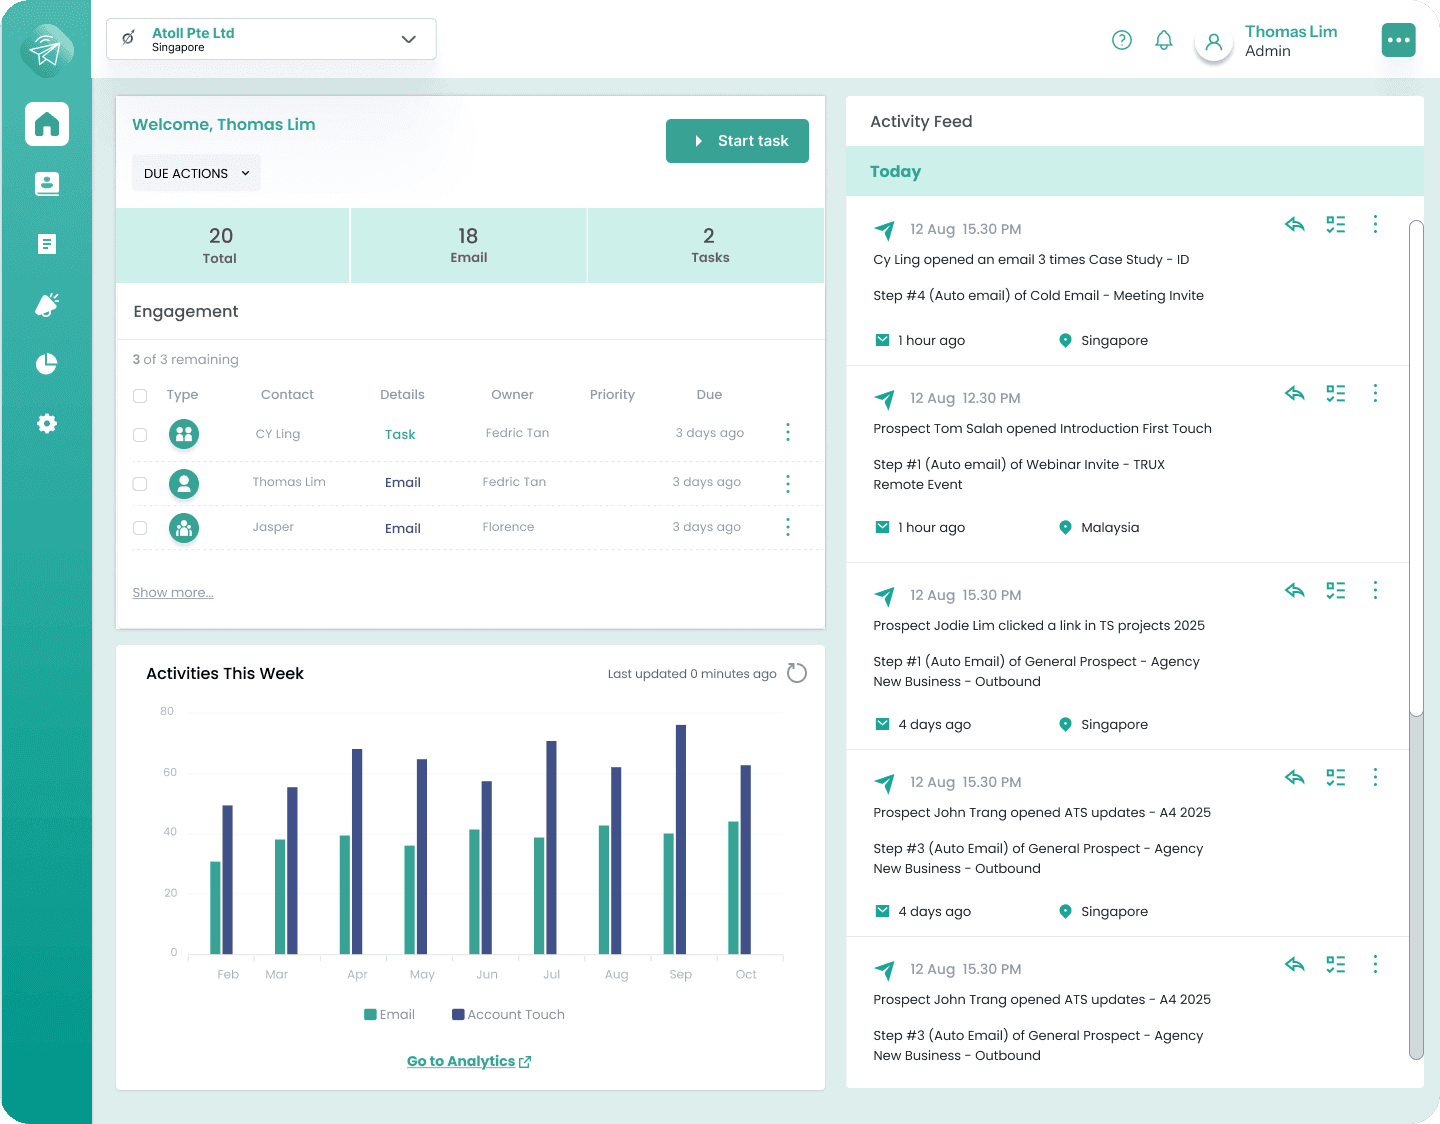Click the Jasper row type icon
This screenshot has width=1440, height=1124.
point(184,528)
